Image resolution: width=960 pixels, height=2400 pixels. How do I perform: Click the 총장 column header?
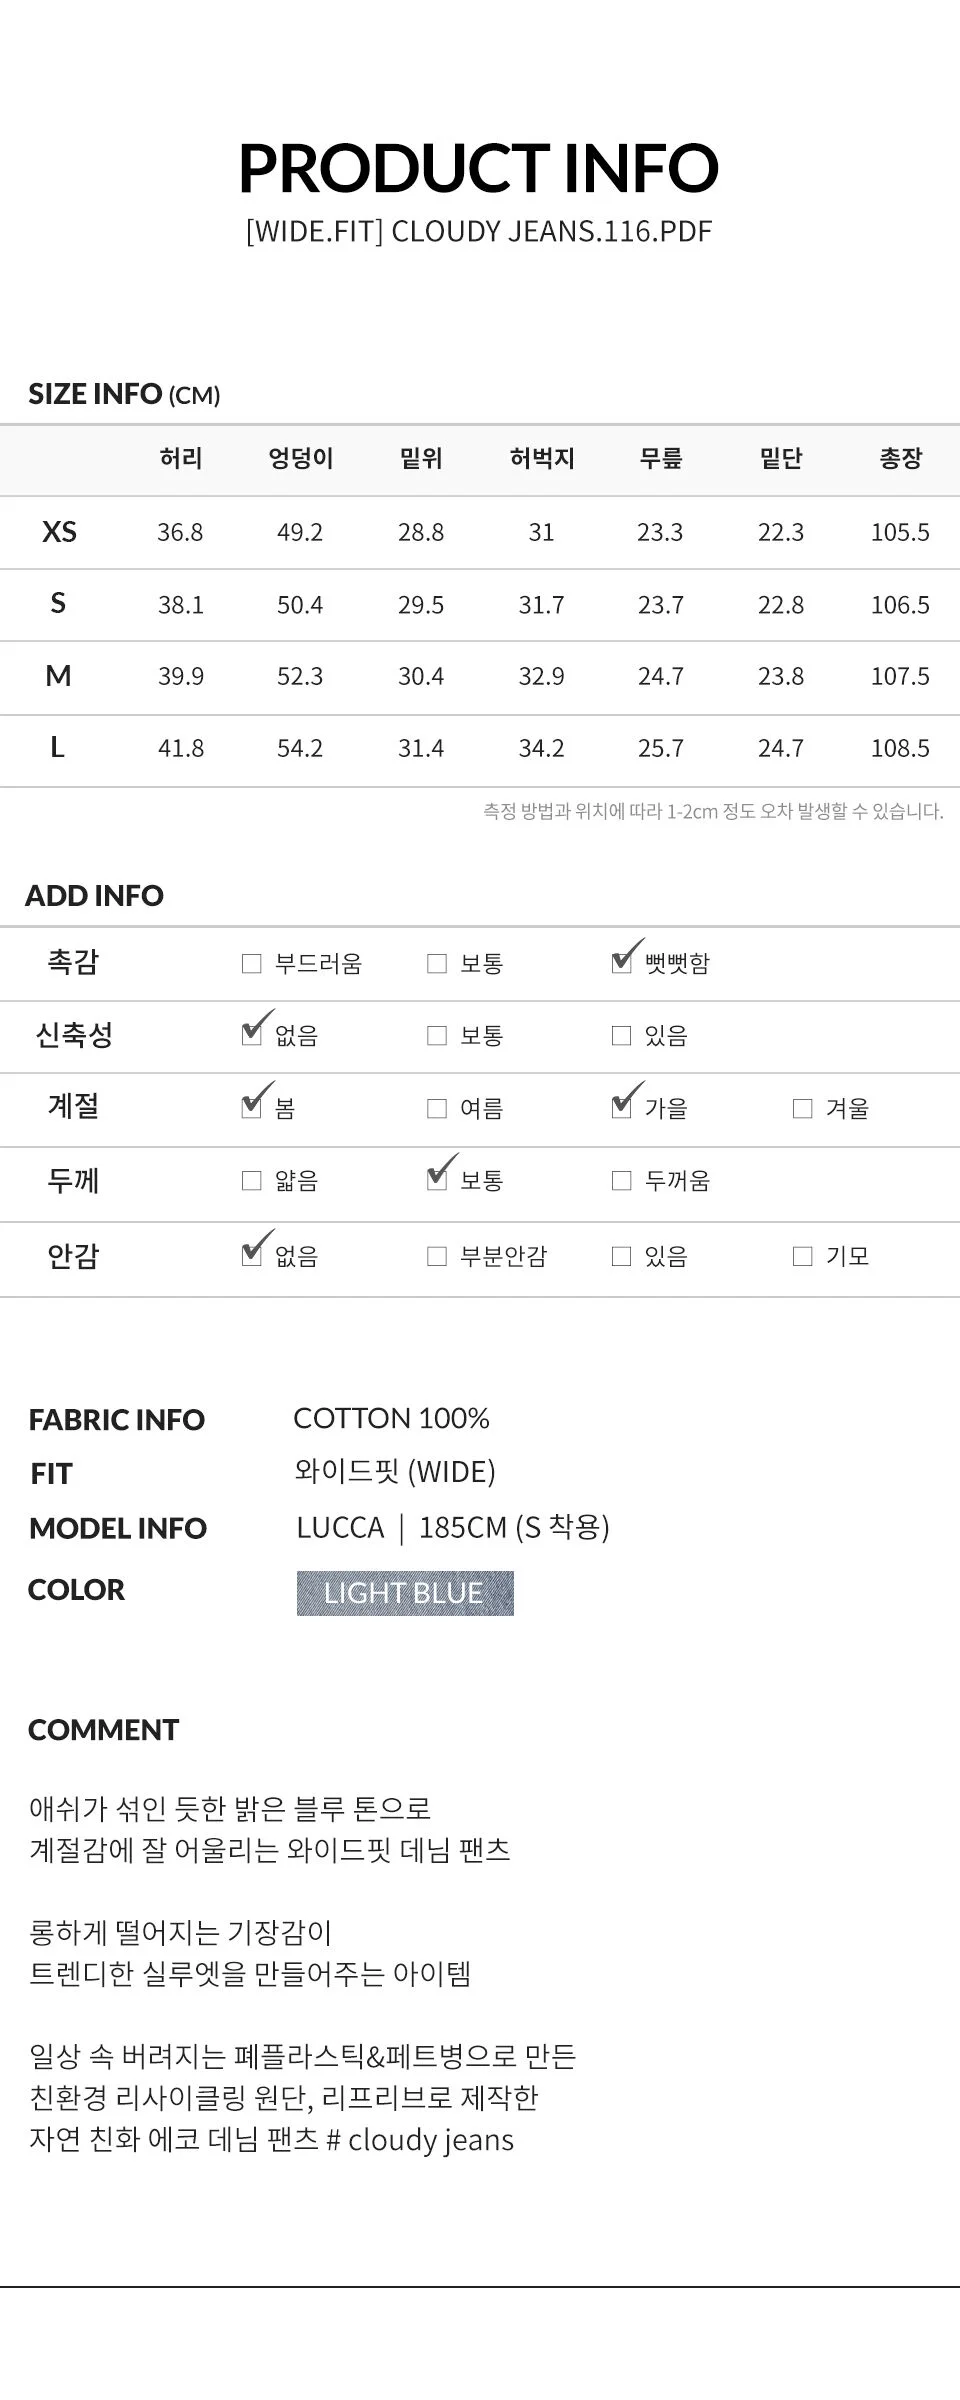coord(900,458)
